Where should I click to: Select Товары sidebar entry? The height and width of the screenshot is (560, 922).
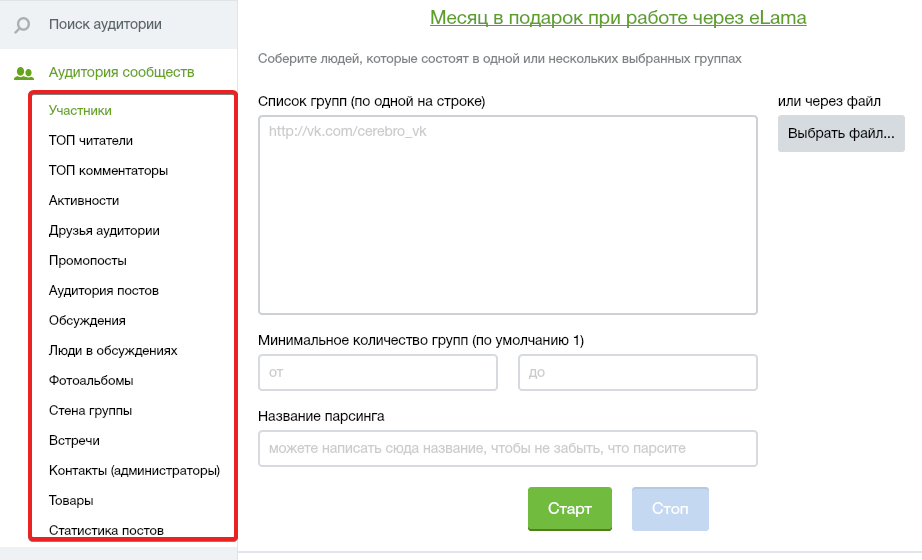71,501
